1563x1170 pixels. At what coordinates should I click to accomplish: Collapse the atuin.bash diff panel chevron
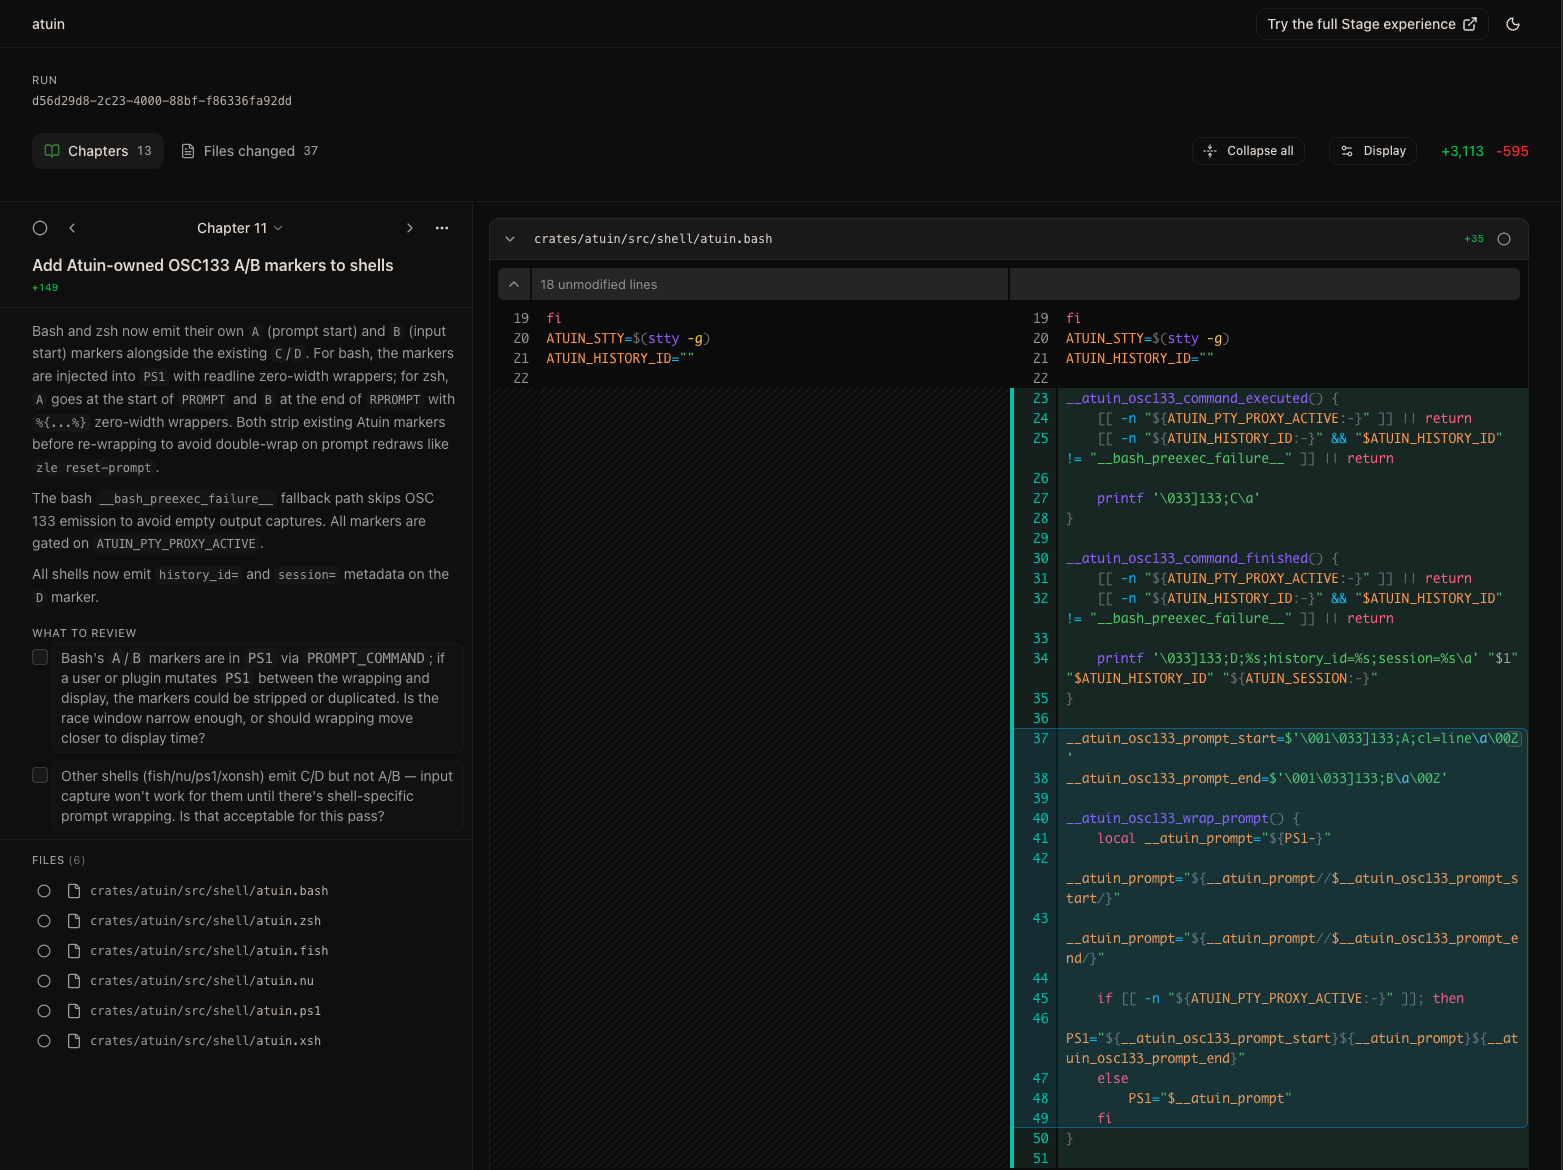pyautogui.click(x=510, y=239)
